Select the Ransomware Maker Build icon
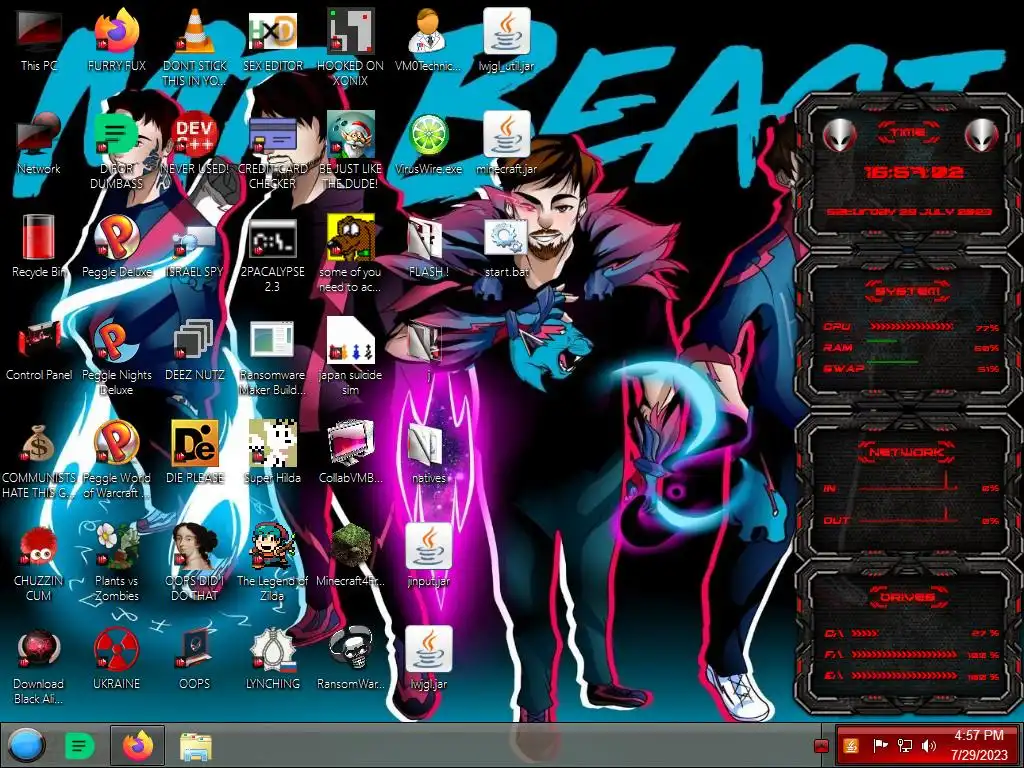1024x768 pixels. coord(272,356)
